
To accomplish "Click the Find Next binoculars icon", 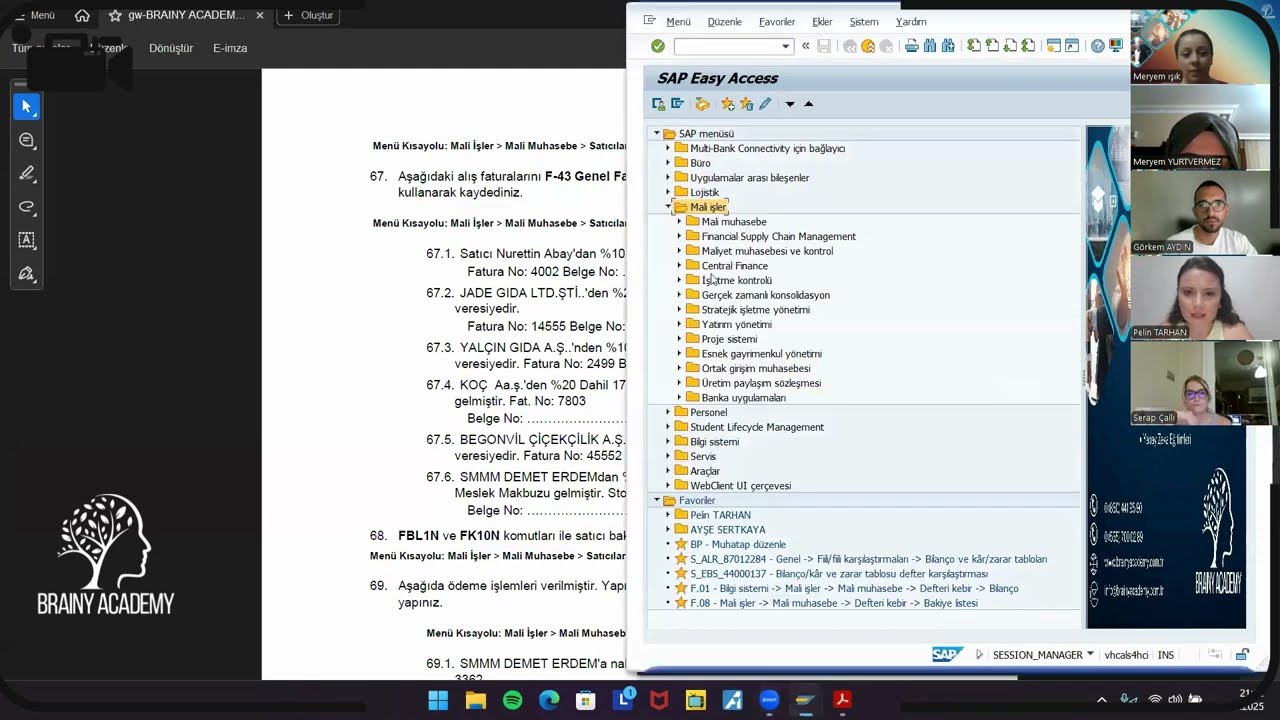I will pyautogui.click(x=948, y=46).
